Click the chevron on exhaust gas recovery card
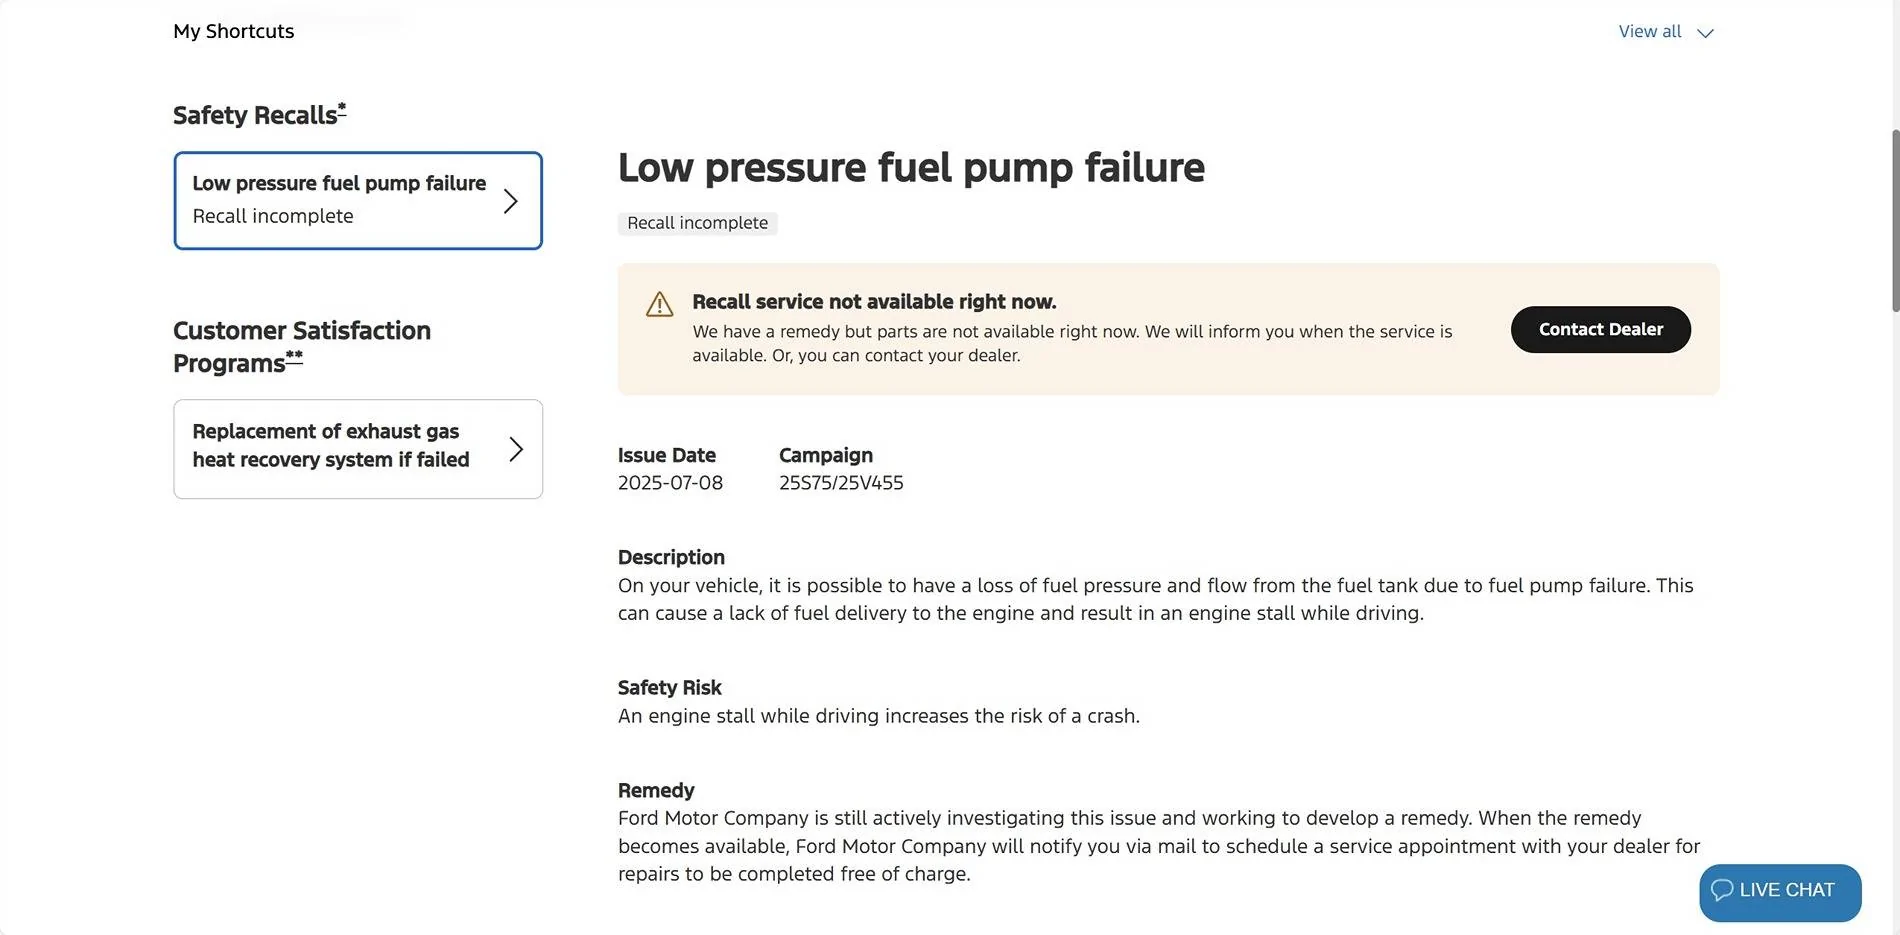Image resolution: width=1900 pixels, height=935 pixels. click(x=516, y=449)
